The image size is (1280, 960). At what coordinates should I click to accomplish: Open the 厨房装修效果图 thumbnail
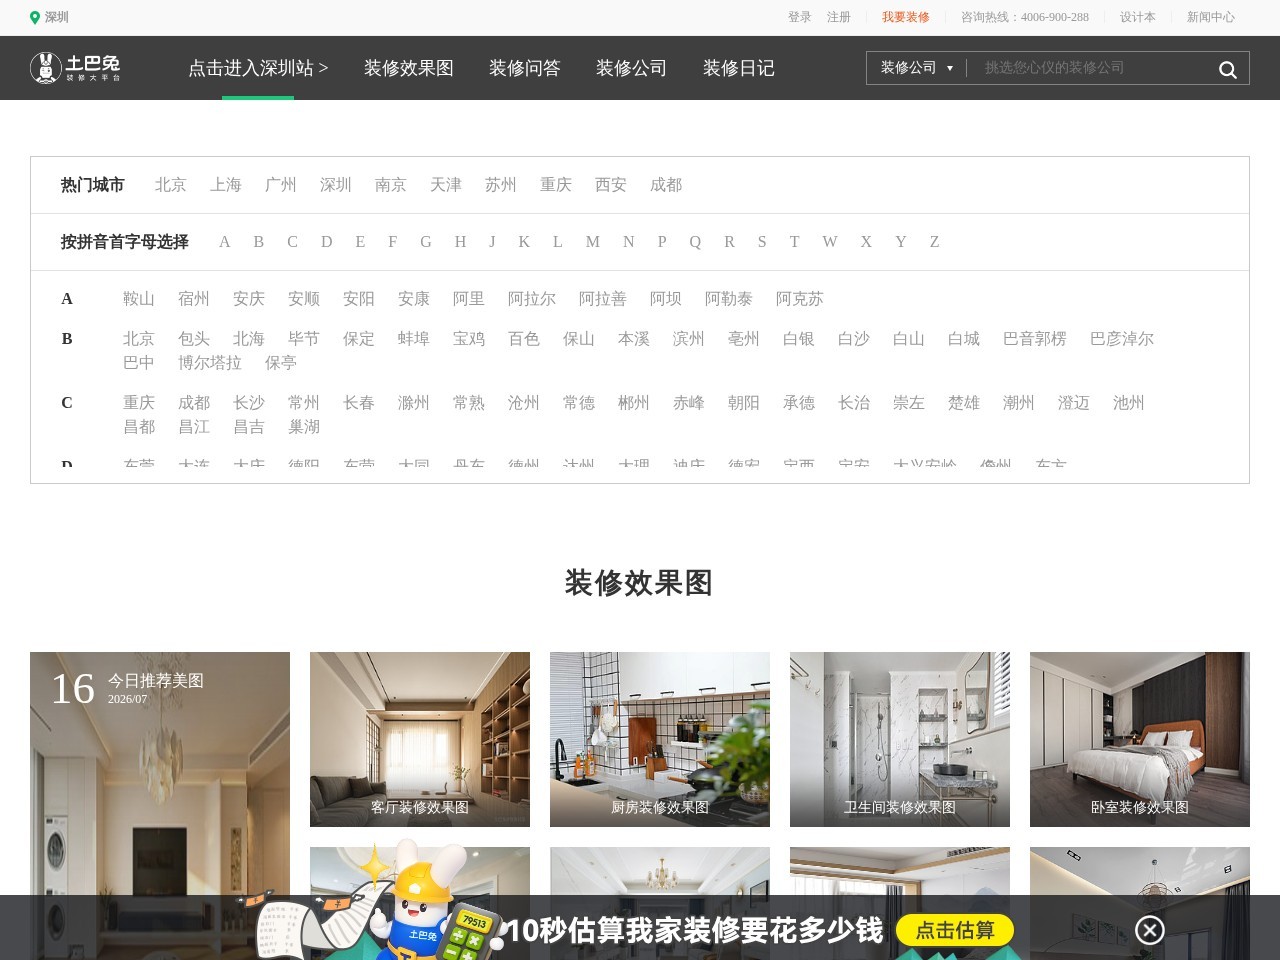pyautogui.click(x=660, y=739)
